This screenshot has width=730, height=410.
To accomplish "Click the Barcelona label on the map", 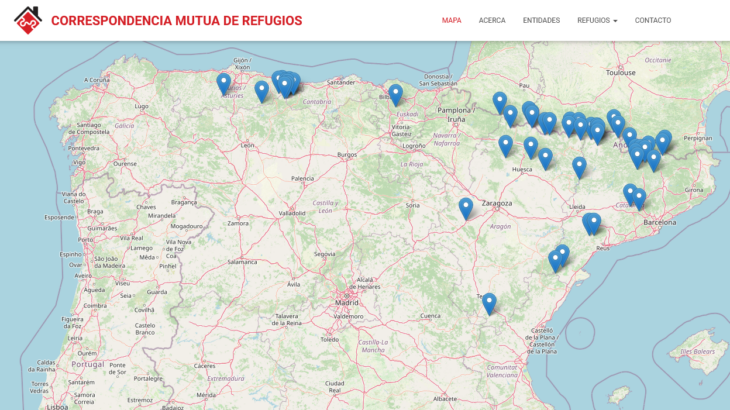I will point(660,222).
